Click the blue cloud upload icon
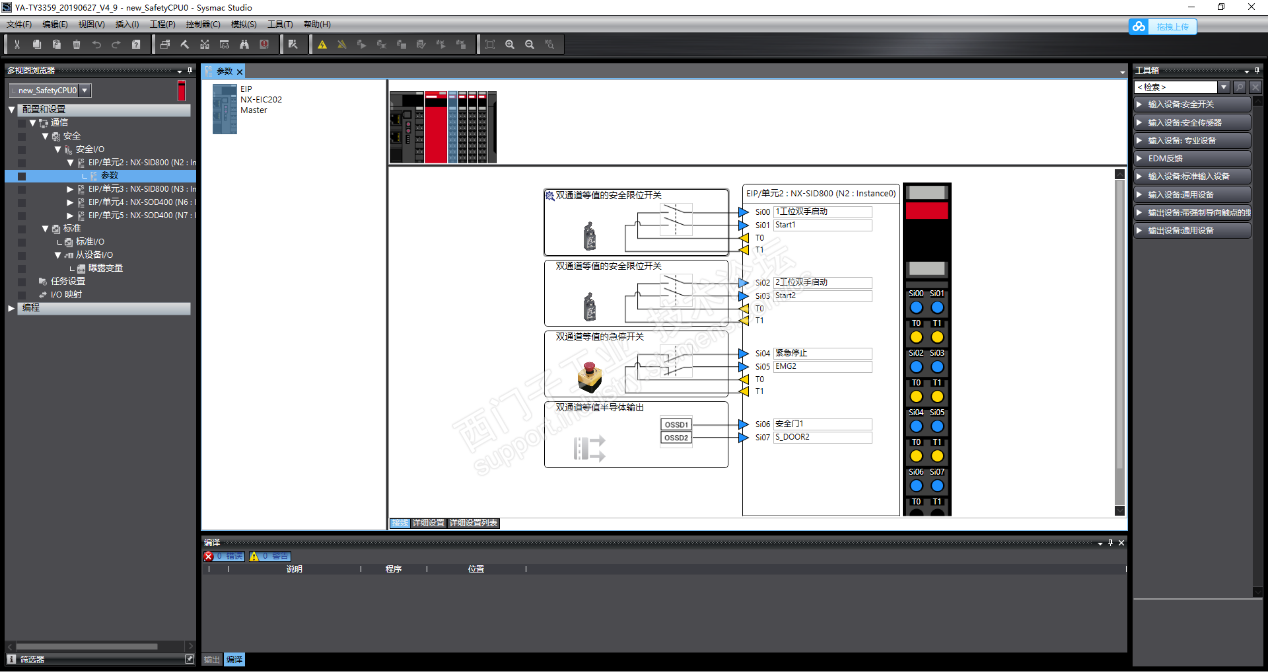The image size is (1268, 672). coord(1139,27)
